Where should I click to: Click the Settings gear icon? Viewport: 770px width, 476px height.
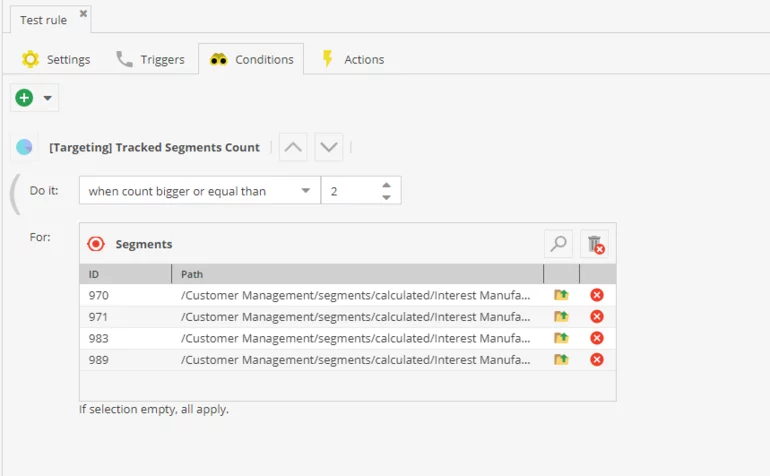pyautogui.click(x=30, y=59)
